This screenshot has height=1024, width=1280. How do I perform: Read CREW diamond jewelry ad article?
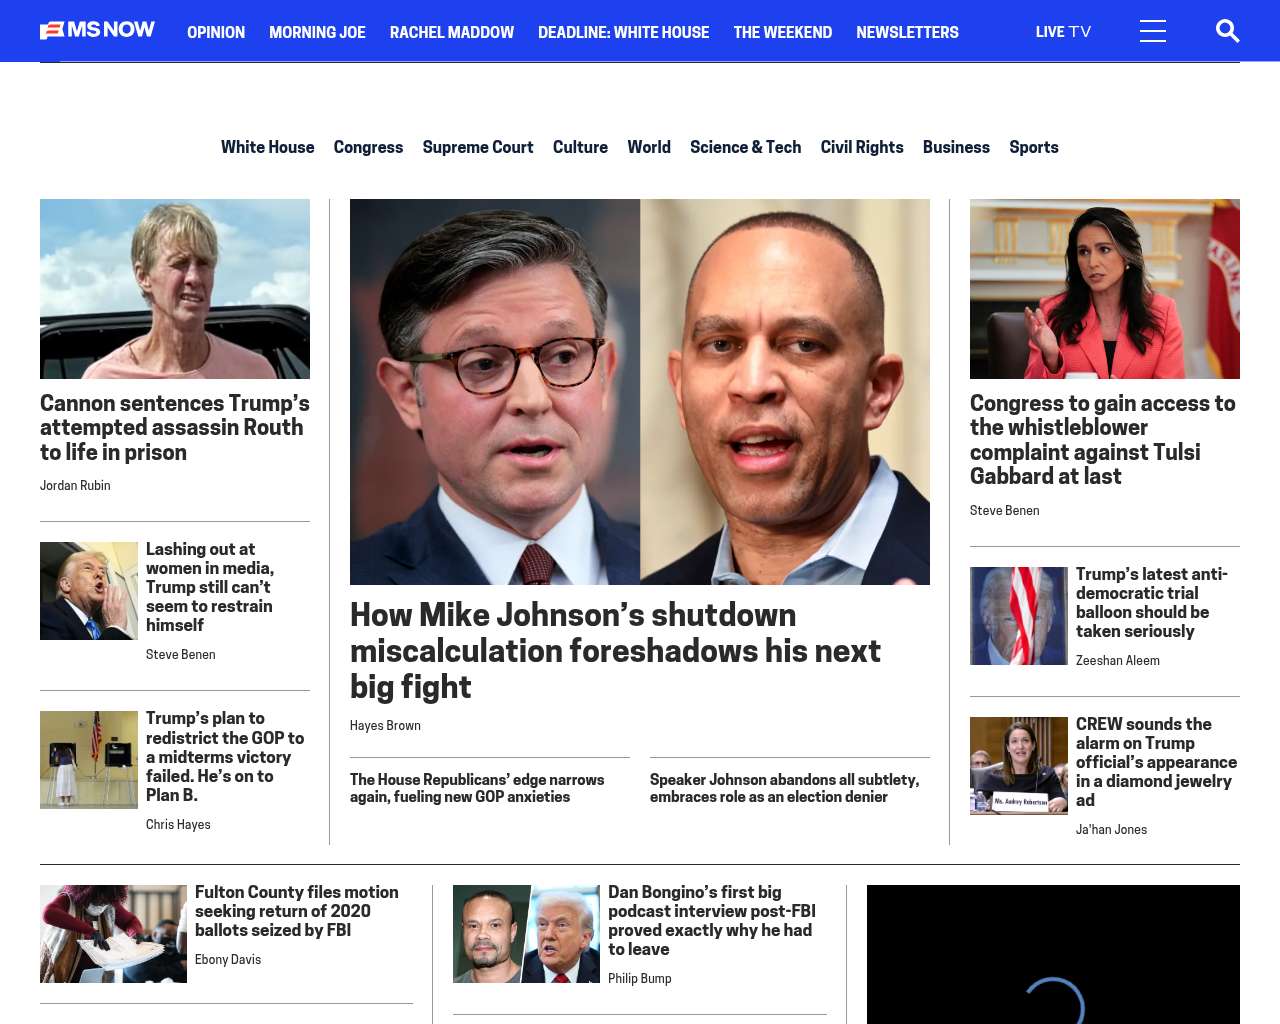click(1156, 762)
